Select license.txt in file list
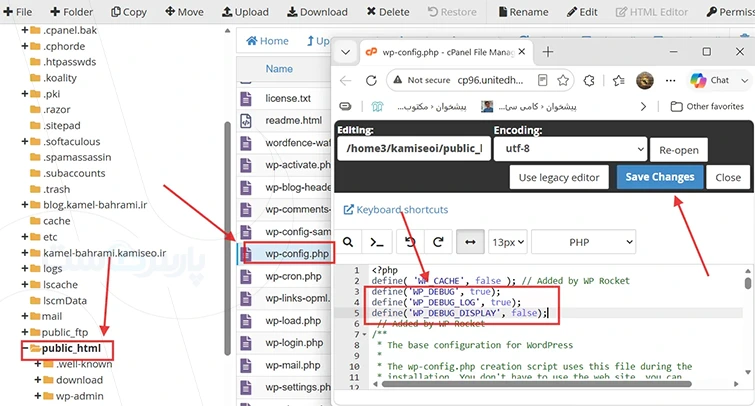This screenshot has width=755, height=406. (x=287, y=98)
